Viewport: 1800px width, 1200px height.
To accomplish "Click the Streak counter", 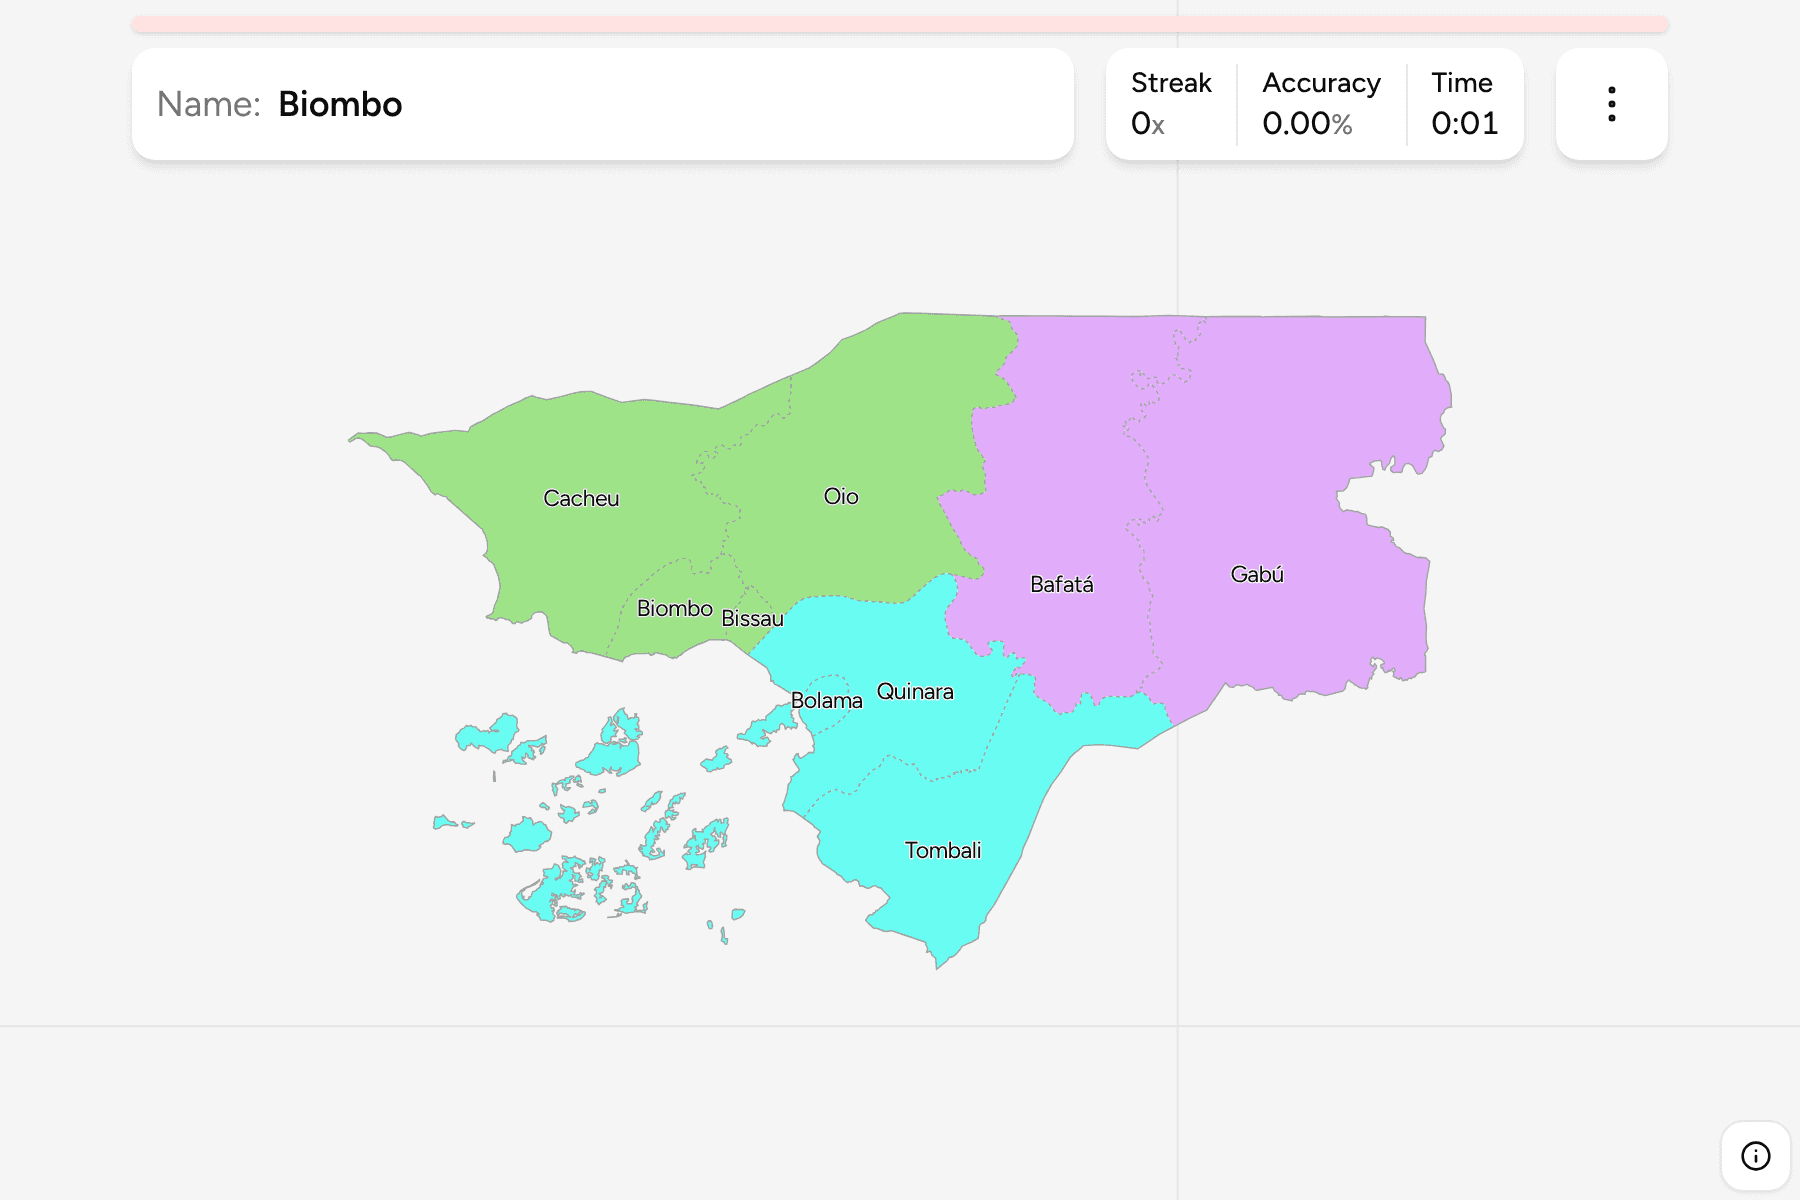I will point(1171,104).
